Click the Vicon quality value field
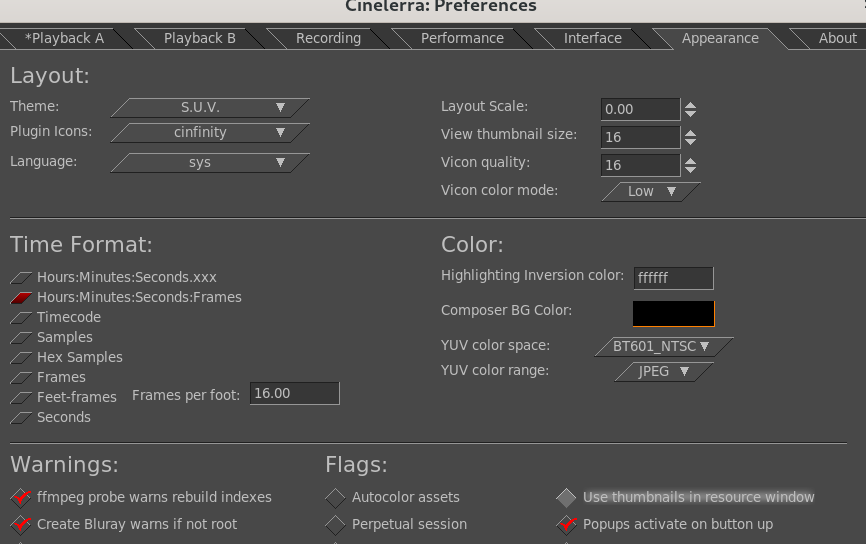This screenshot has width=866, height=544. tap(641, 165)
